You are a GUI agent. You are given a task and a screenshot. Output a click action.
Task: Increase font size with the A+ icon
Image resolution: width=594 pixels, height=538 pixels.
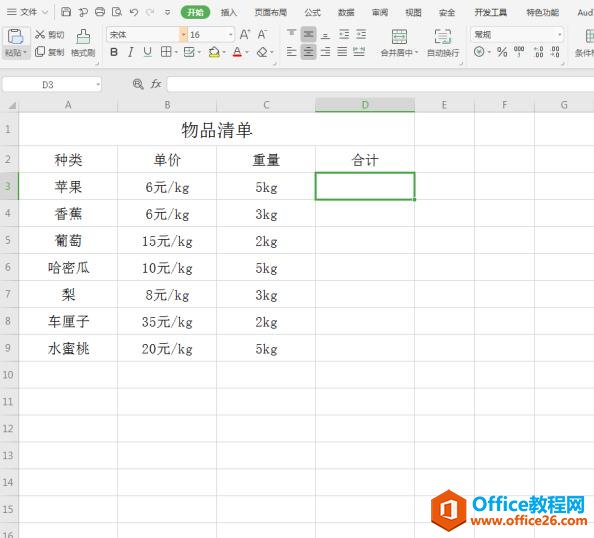245,34
